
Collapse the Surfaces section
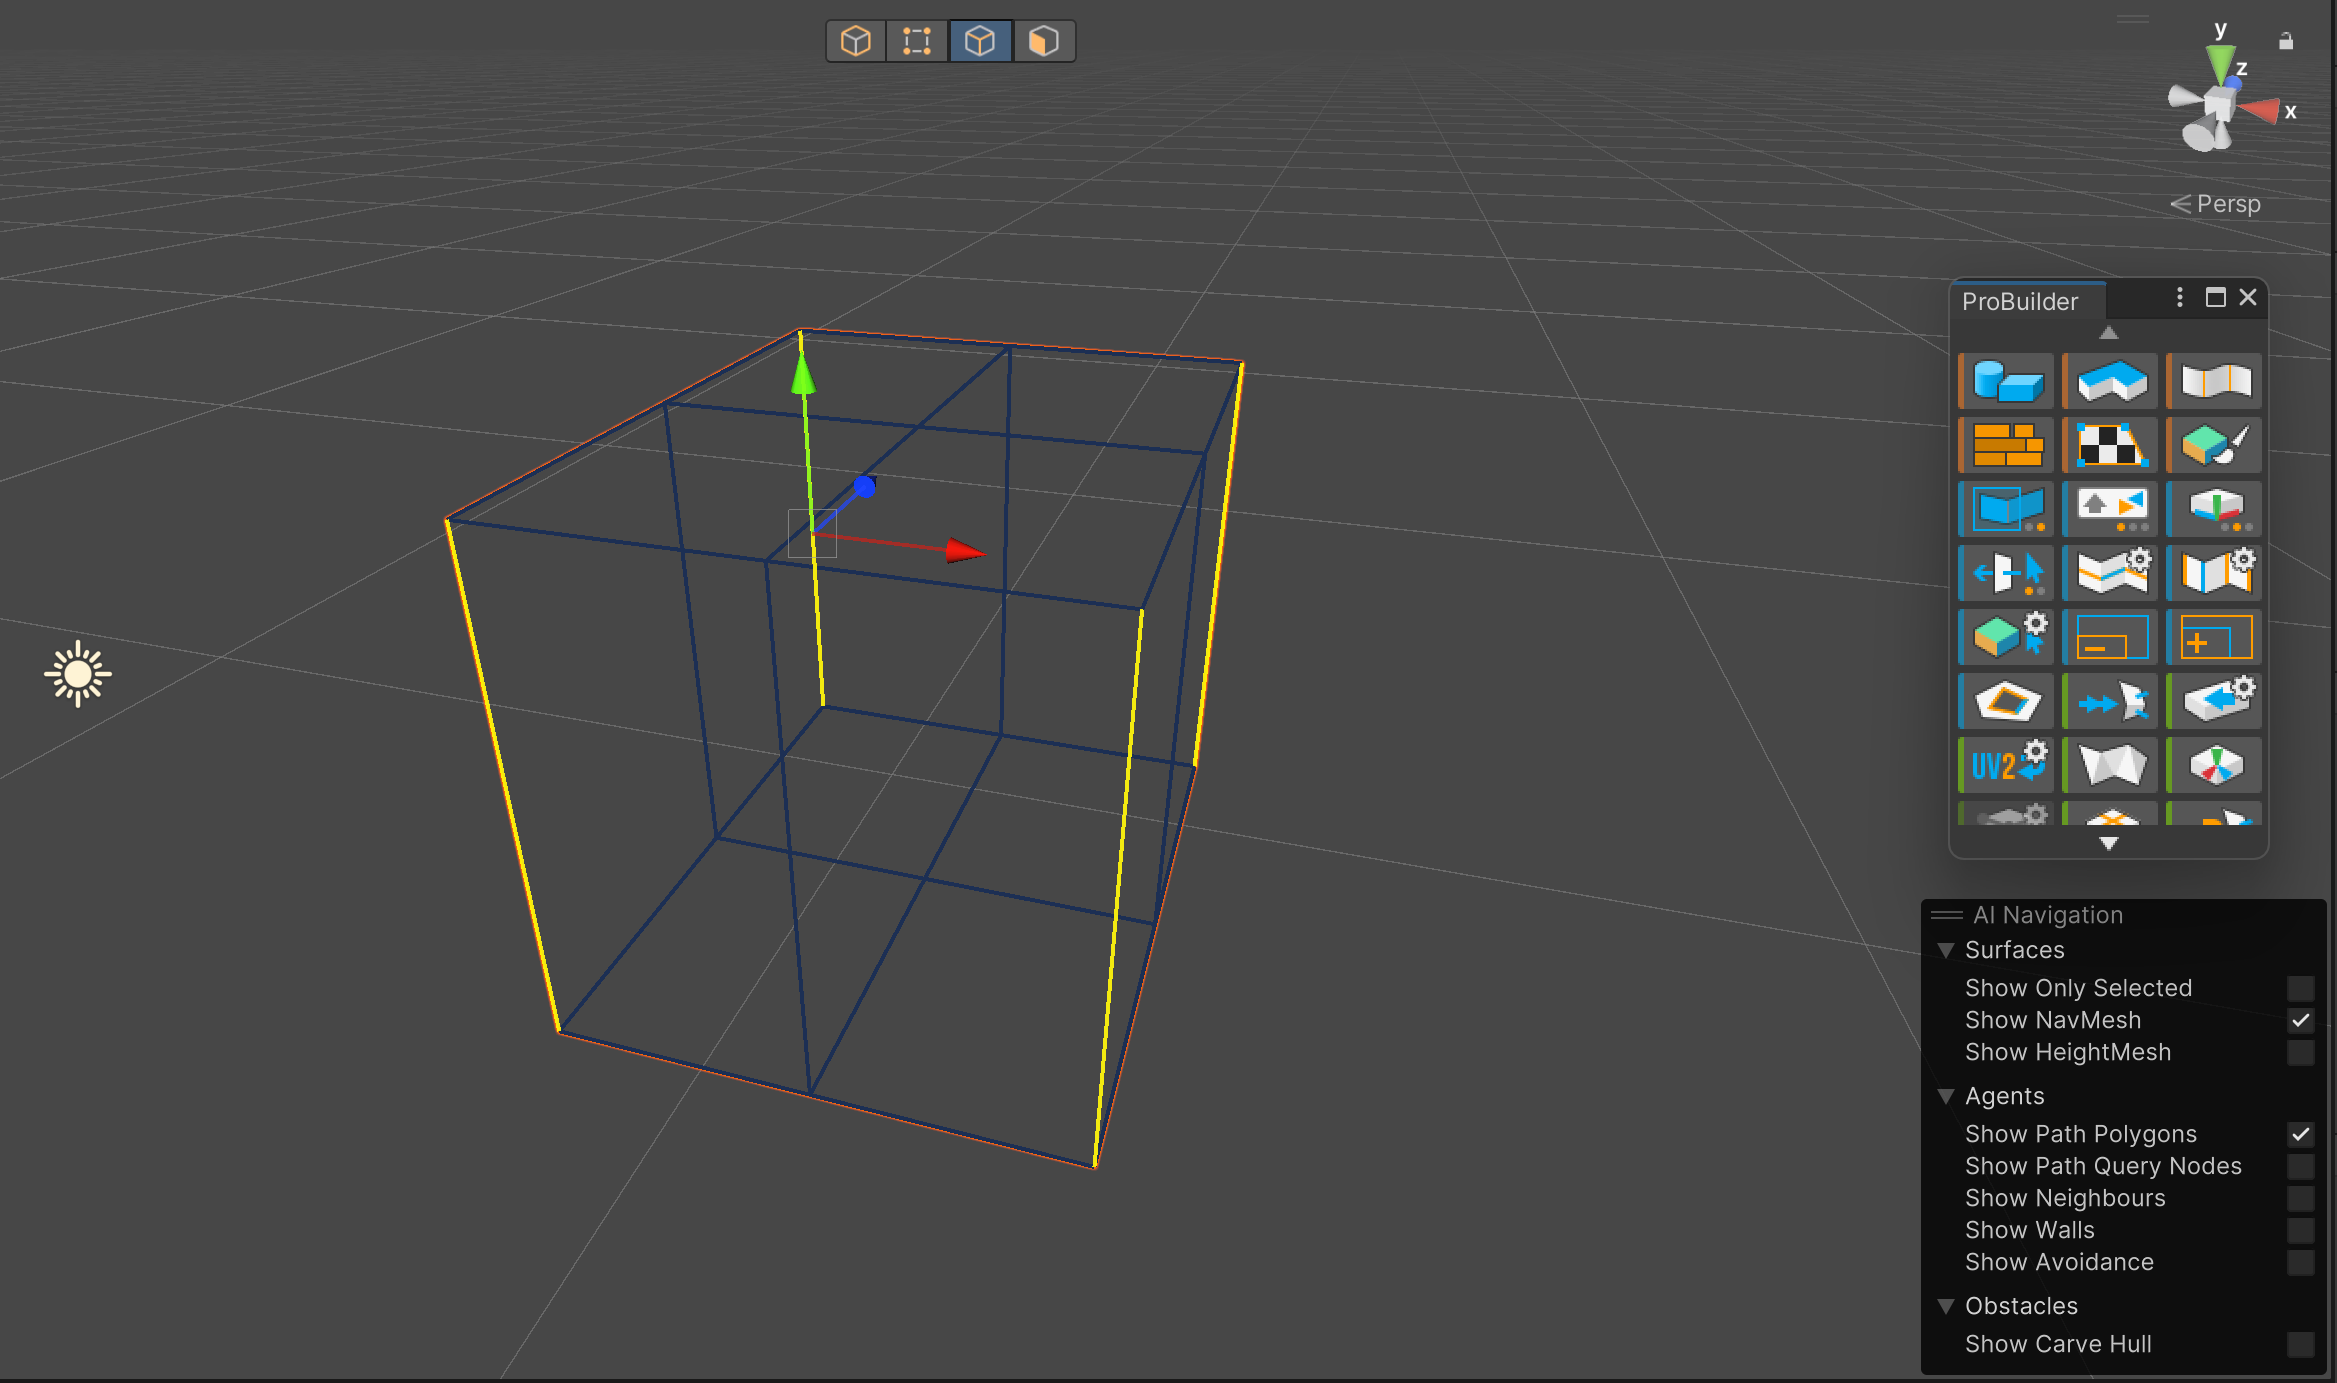click(1946, 950)
